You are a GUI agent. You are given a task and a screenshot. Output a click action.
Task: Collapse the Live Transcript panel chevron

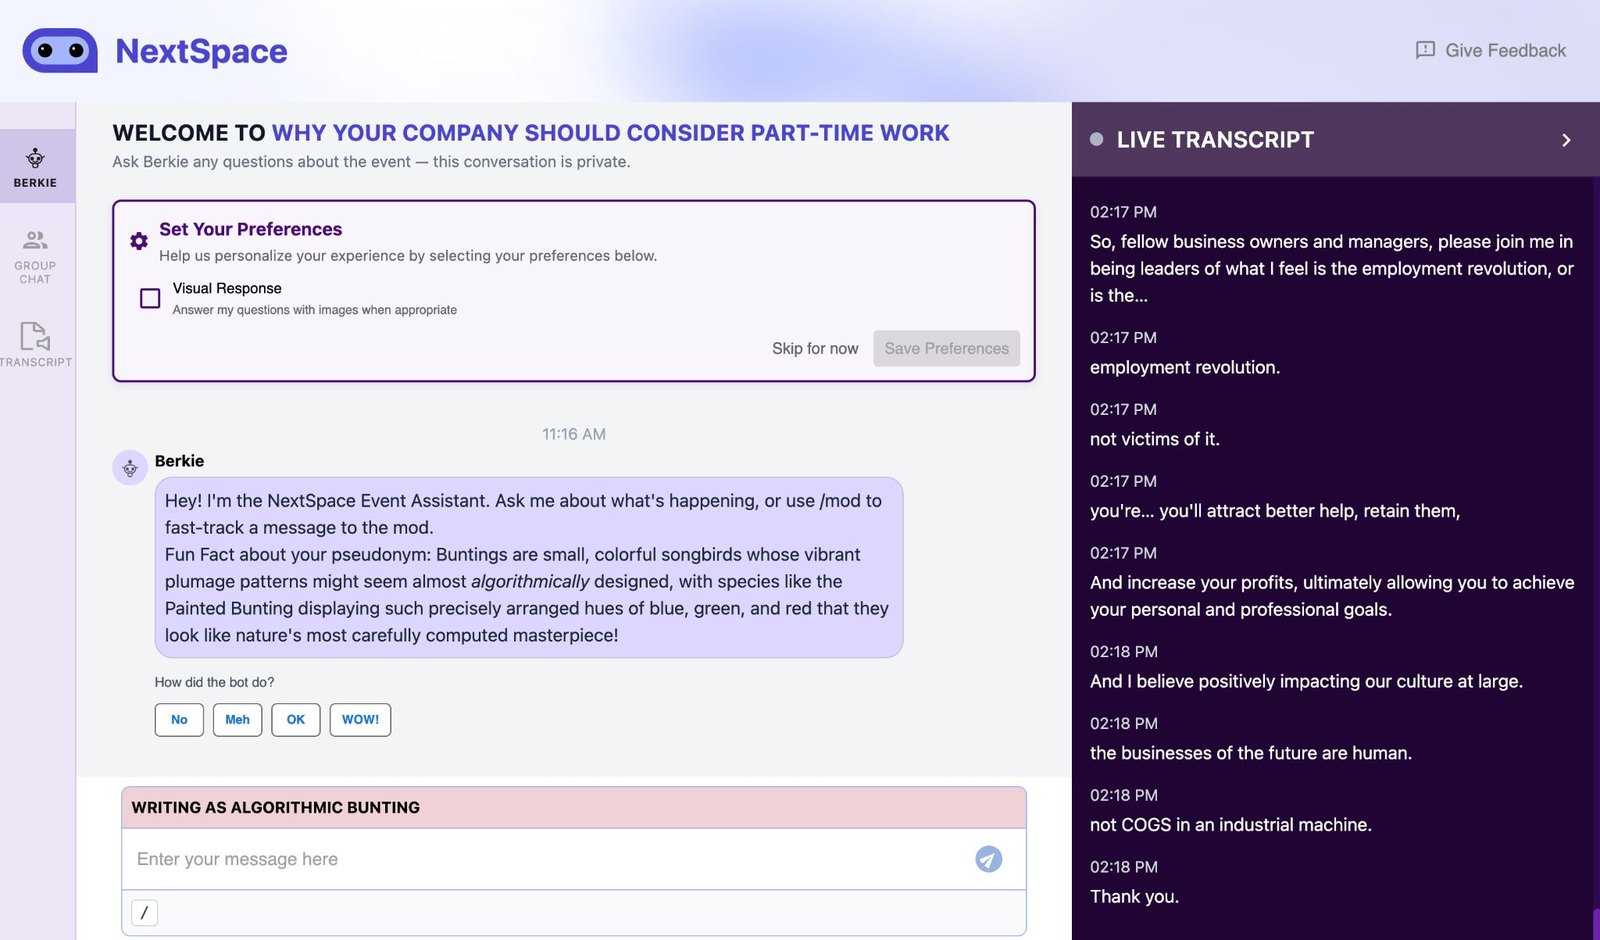click(x=1566, y=140)
